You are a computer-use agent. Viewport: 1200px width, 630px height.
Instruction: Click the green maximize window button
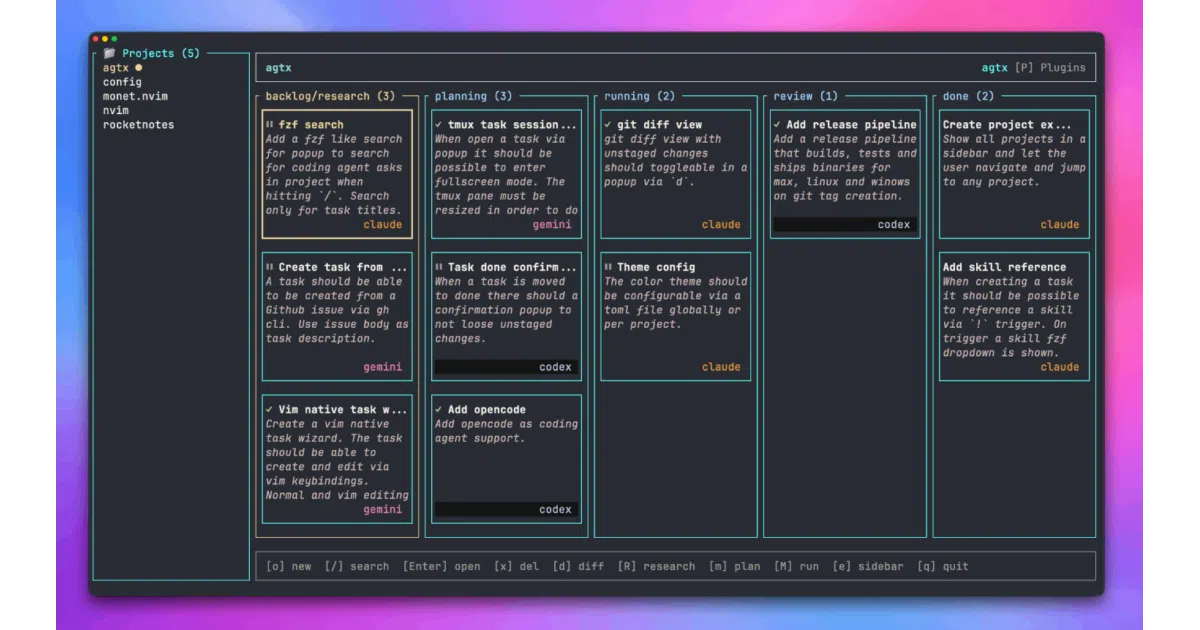pos(114,39)
